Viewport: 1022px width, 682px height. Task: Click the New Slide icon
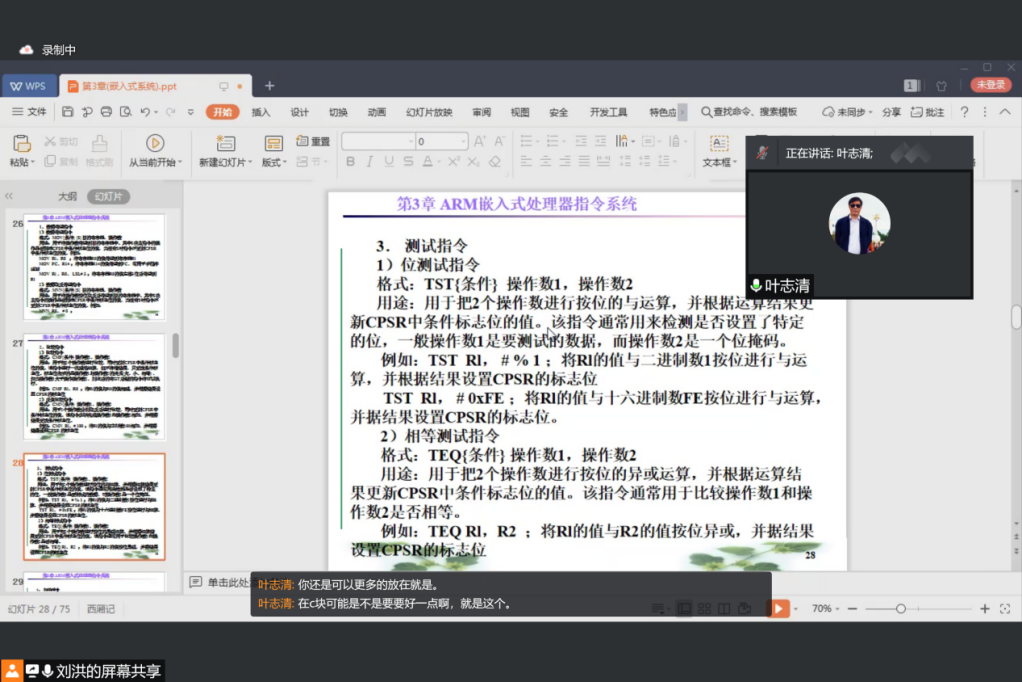pyautogui.click(x=226, y=143)
